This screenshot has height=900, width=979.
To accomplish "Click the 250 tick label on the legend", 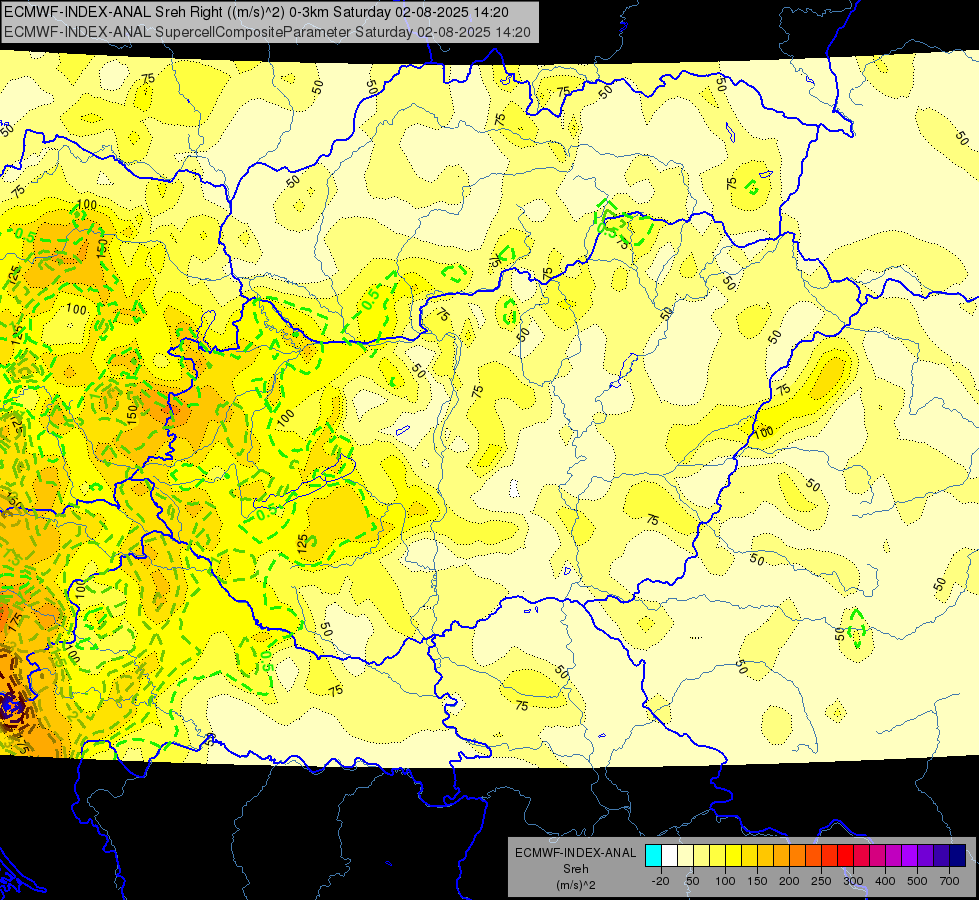I will tap(821, 881).
